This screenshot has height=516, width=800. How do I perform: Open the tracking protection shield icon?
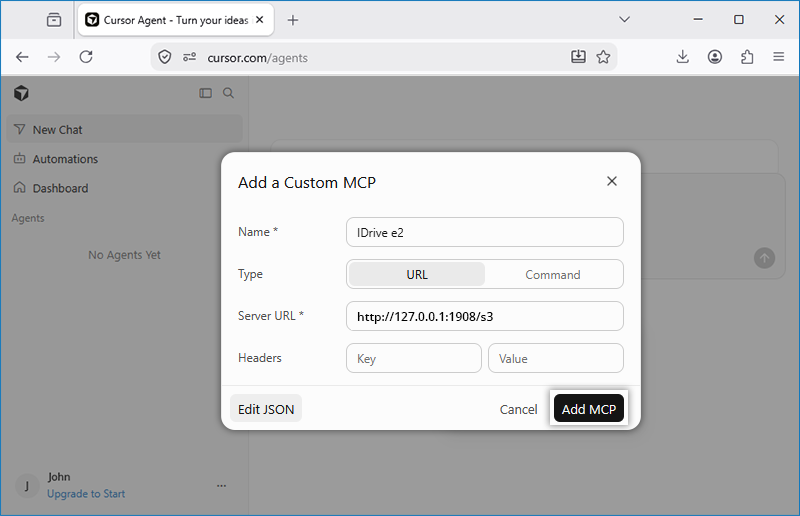165,57
